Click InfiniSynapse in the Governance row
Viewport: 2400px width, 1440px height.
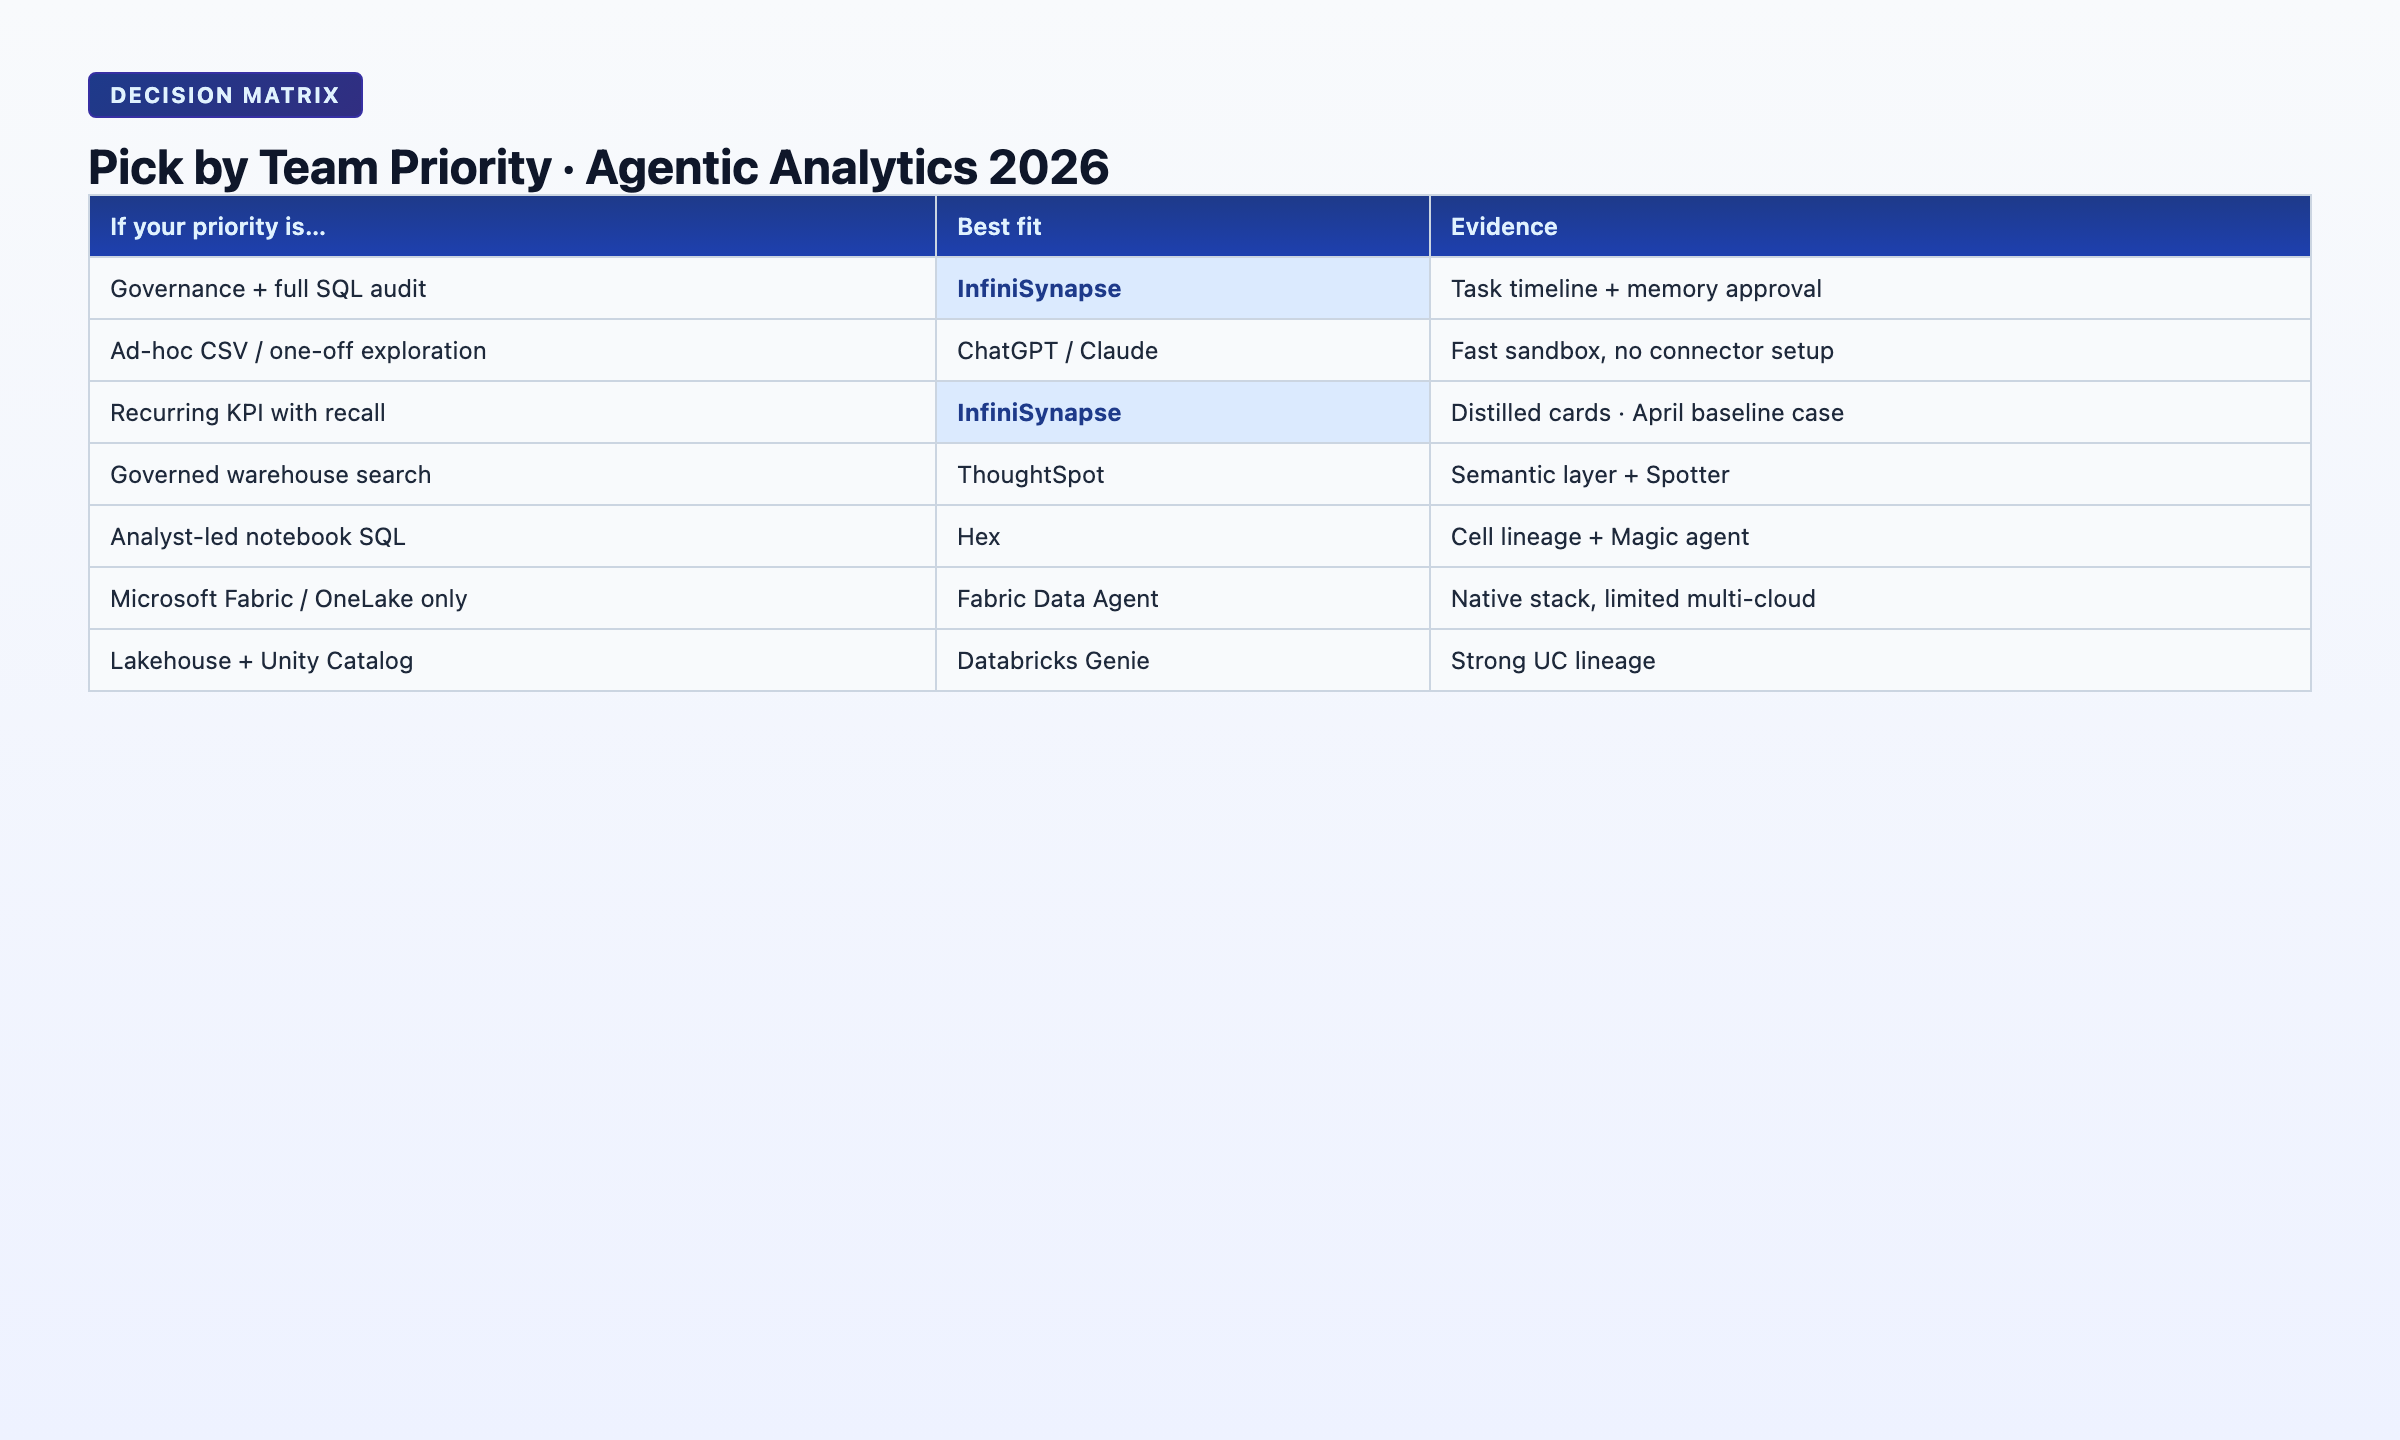(x=1183, y=288)
